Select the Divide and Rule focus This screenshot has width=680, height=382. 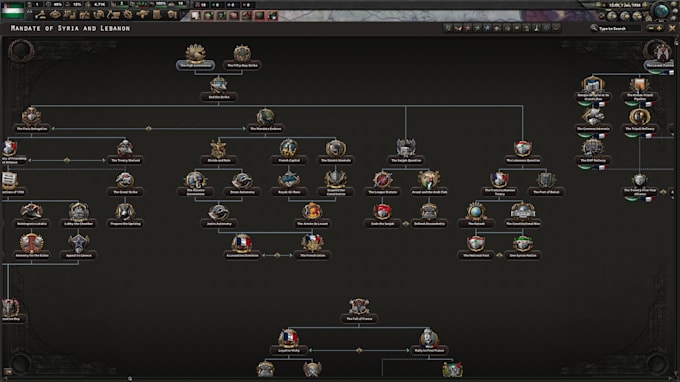pyautogui.click(x=219, y=152)
